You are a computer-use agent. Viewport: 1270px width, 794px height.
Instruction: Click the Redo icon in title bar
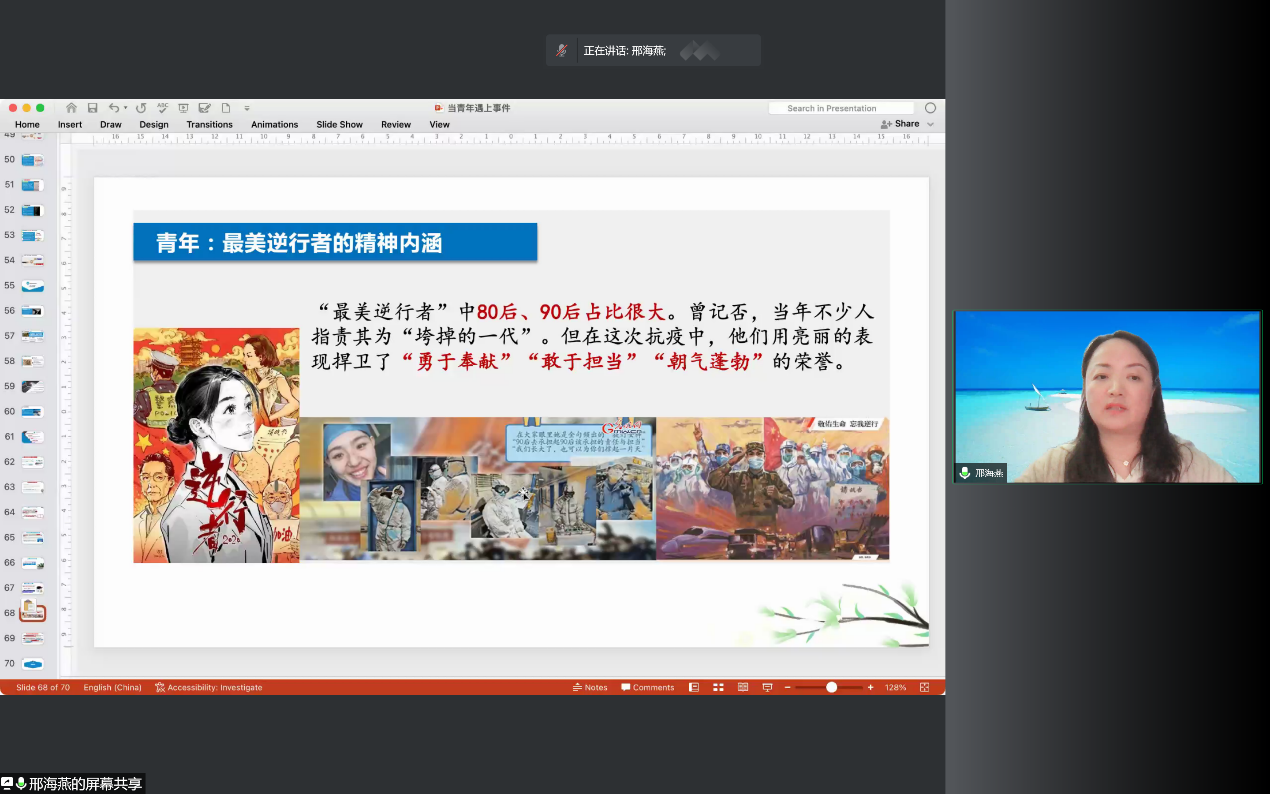pos(141,108)
